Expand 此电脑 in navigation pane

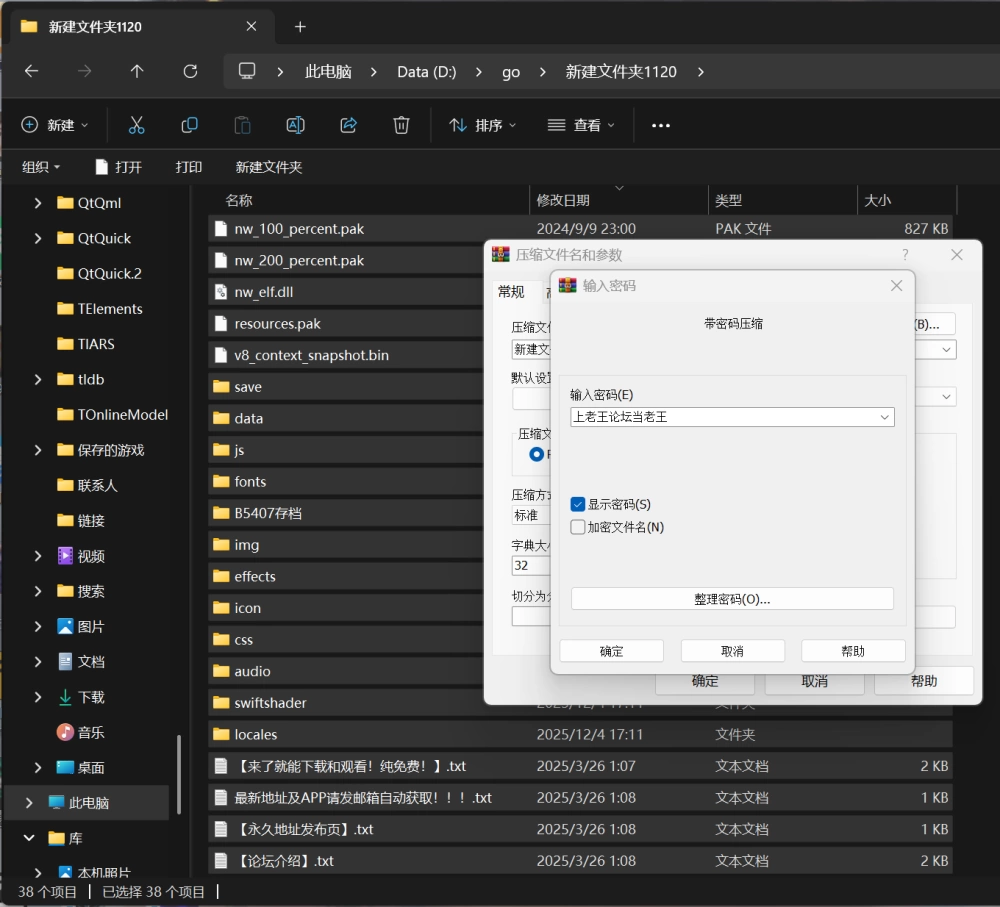pyautogui.click(x=29, y=802)
